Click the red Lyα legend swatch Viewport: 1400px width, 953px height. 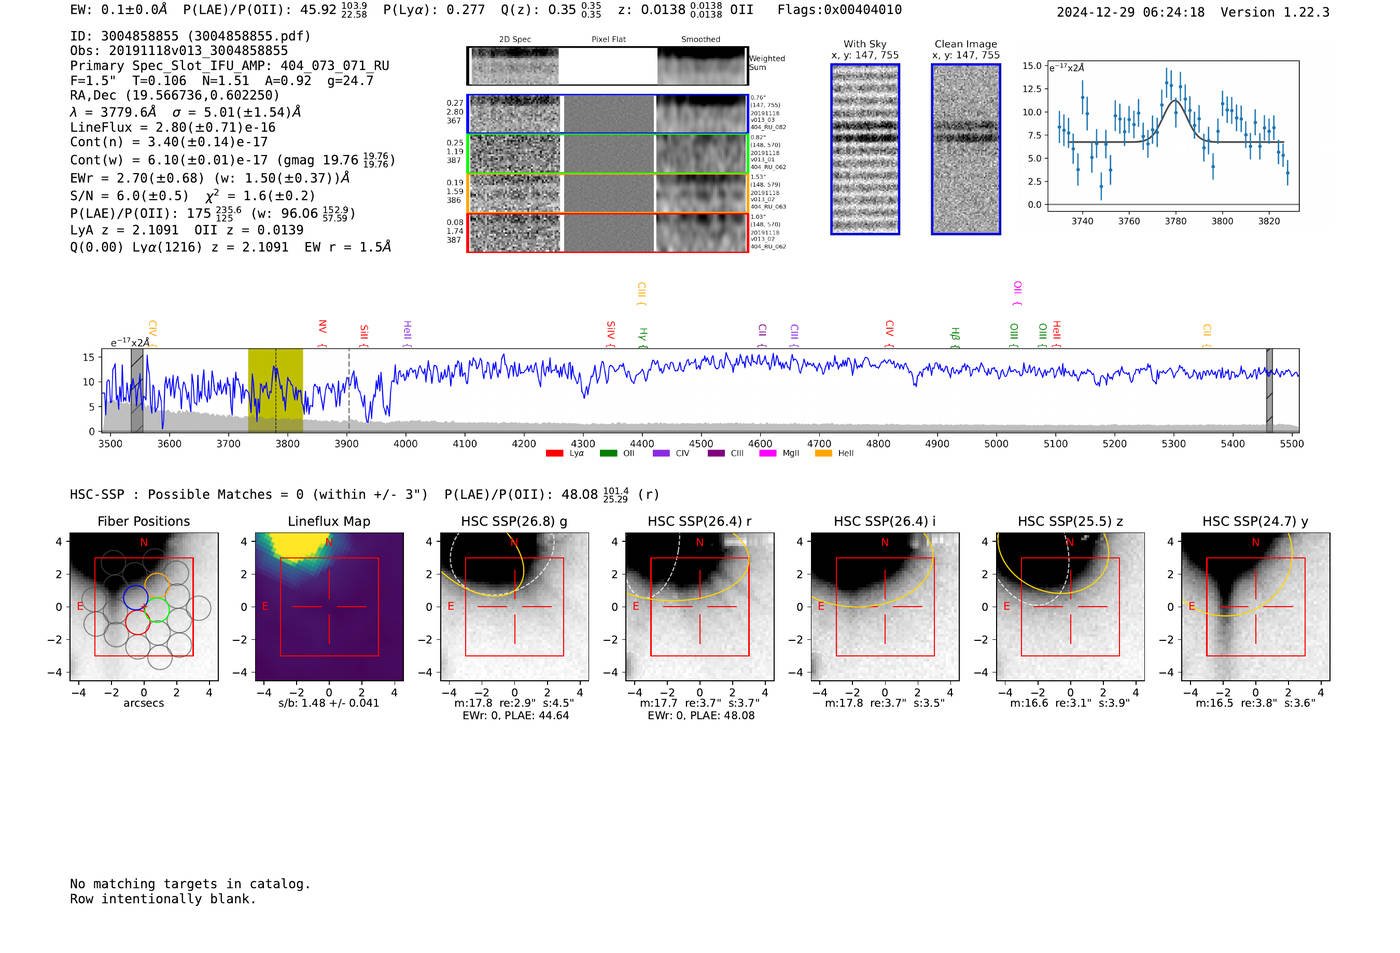[x=554, y=454]
